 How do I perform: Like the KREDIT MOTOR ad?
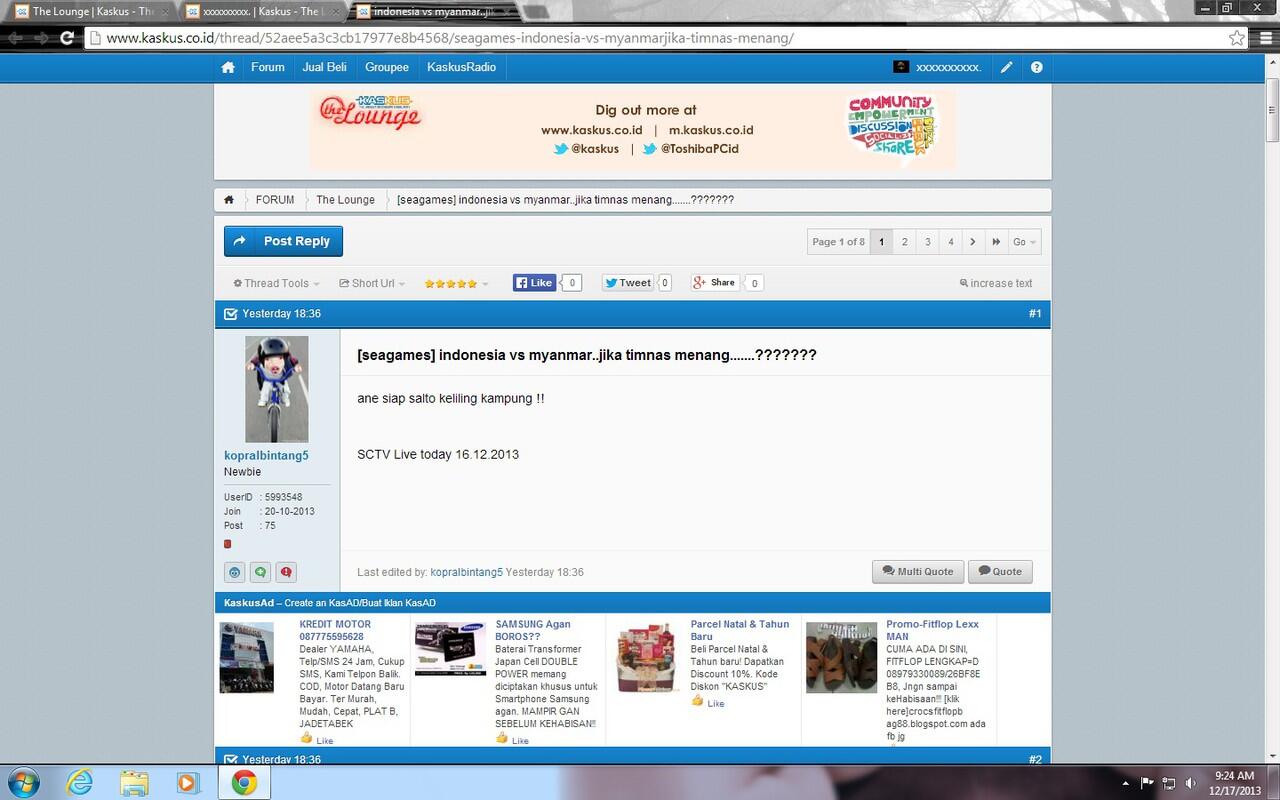point(317,739)
